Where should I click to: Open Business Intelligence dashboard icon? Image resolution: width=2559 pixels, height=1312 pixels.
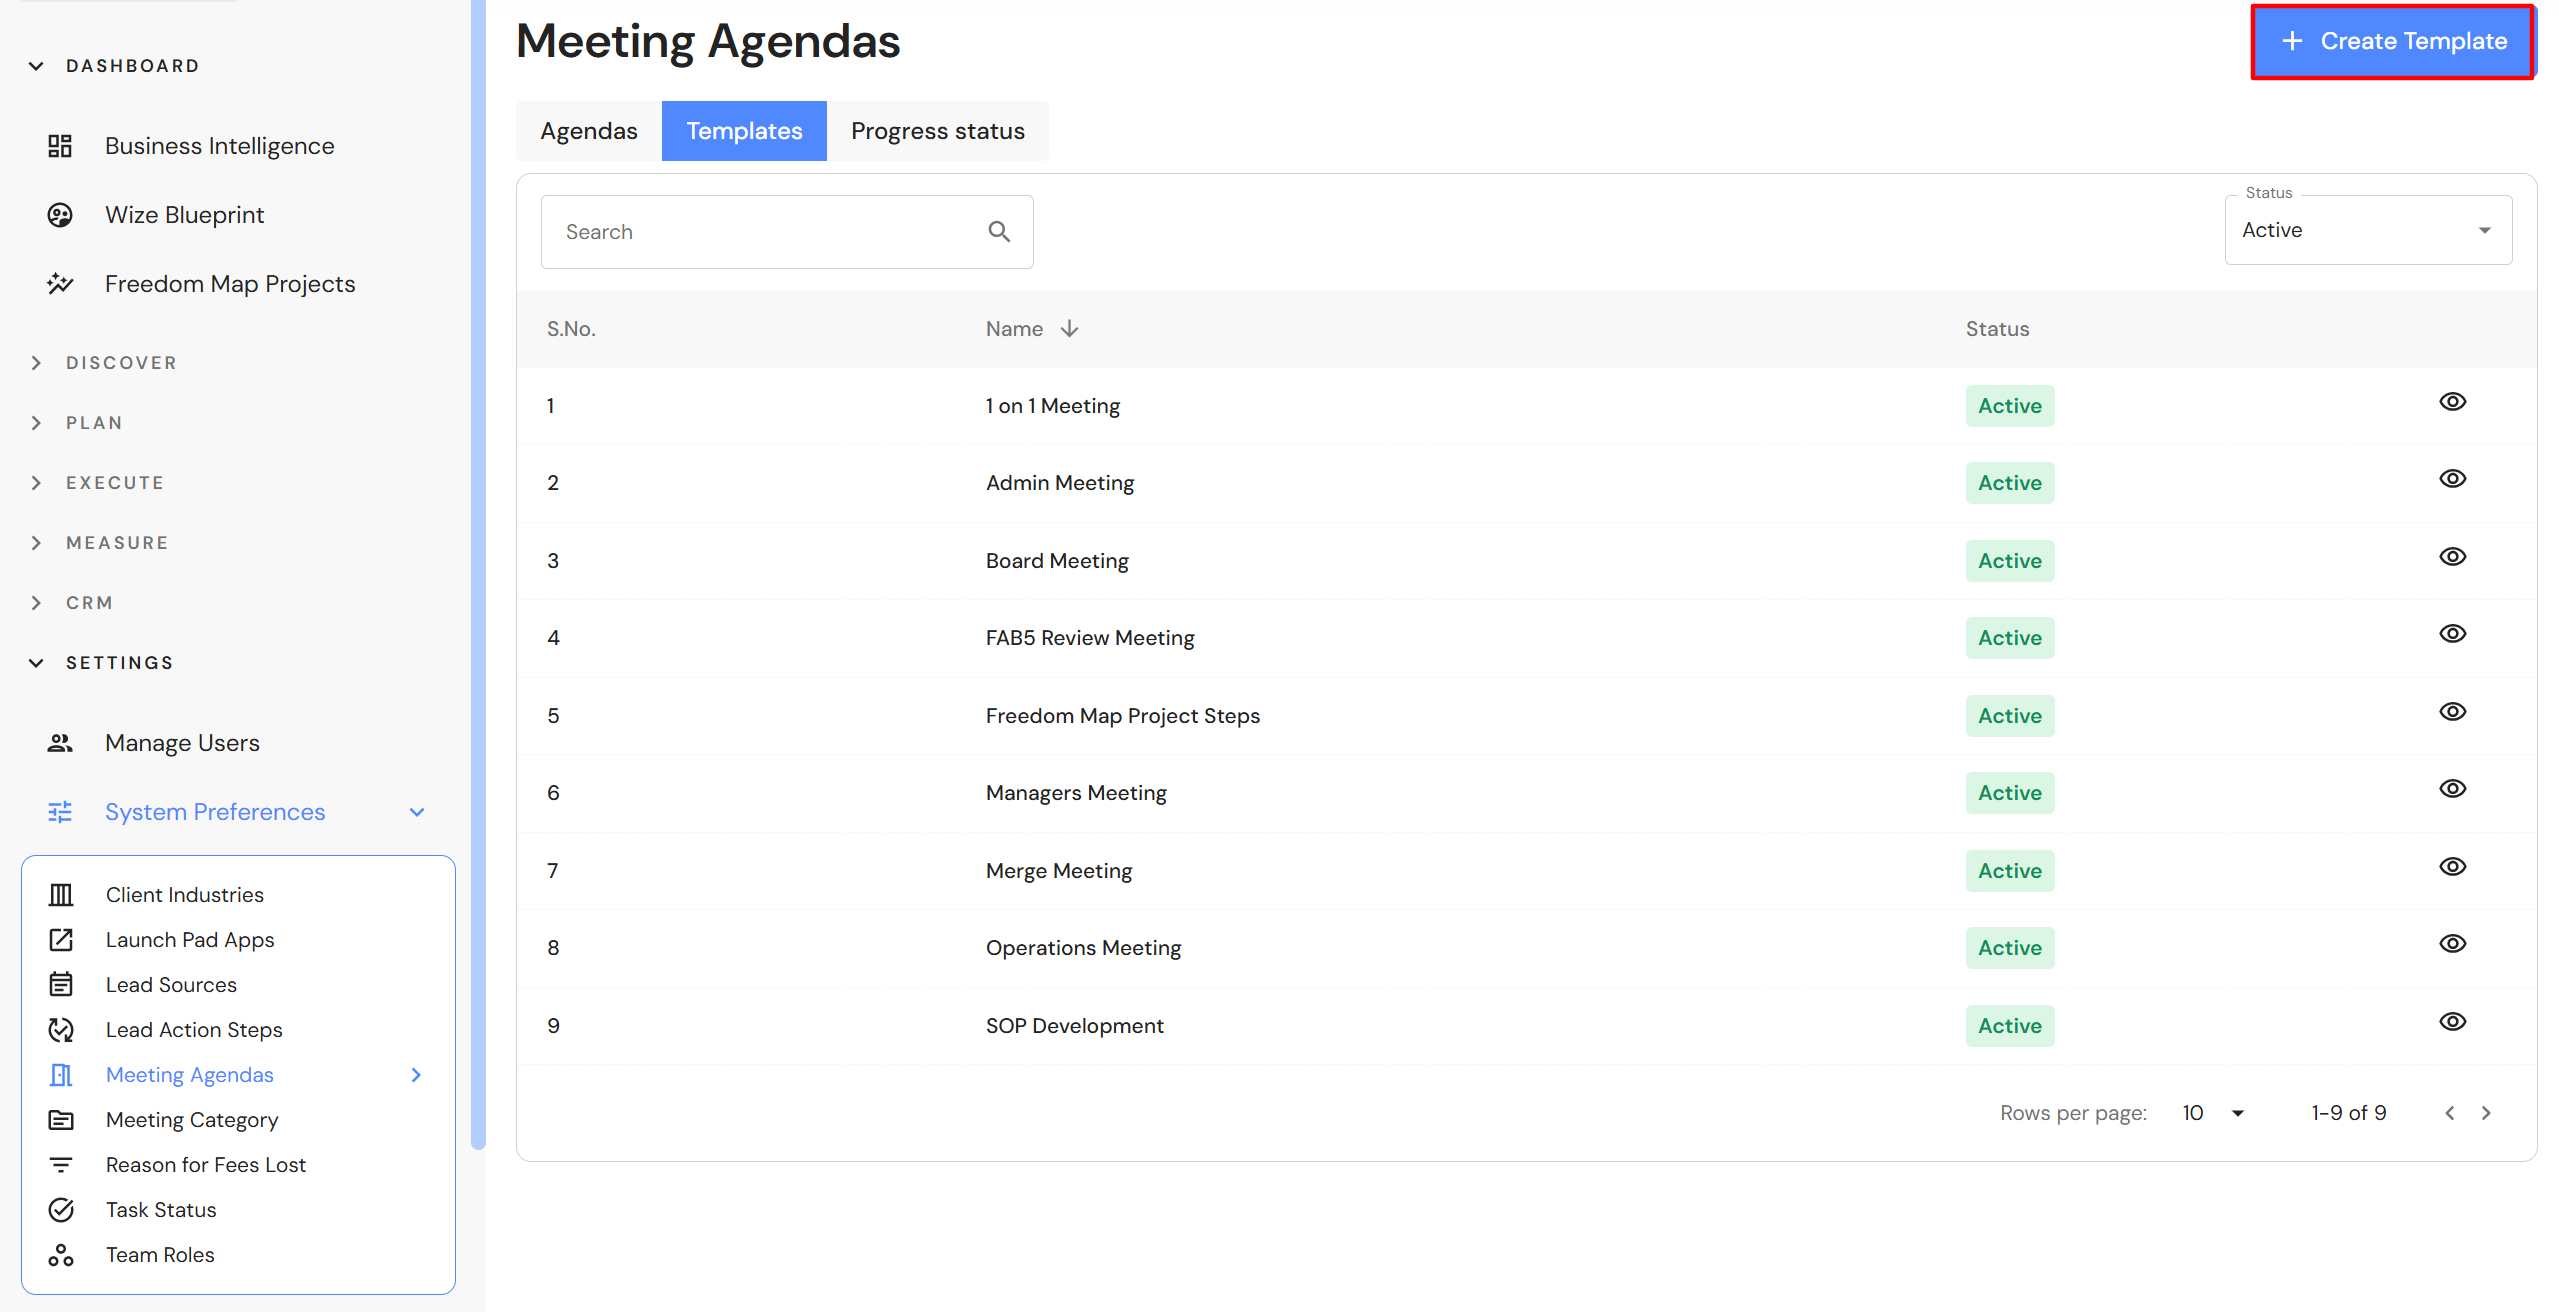[60, 146]
